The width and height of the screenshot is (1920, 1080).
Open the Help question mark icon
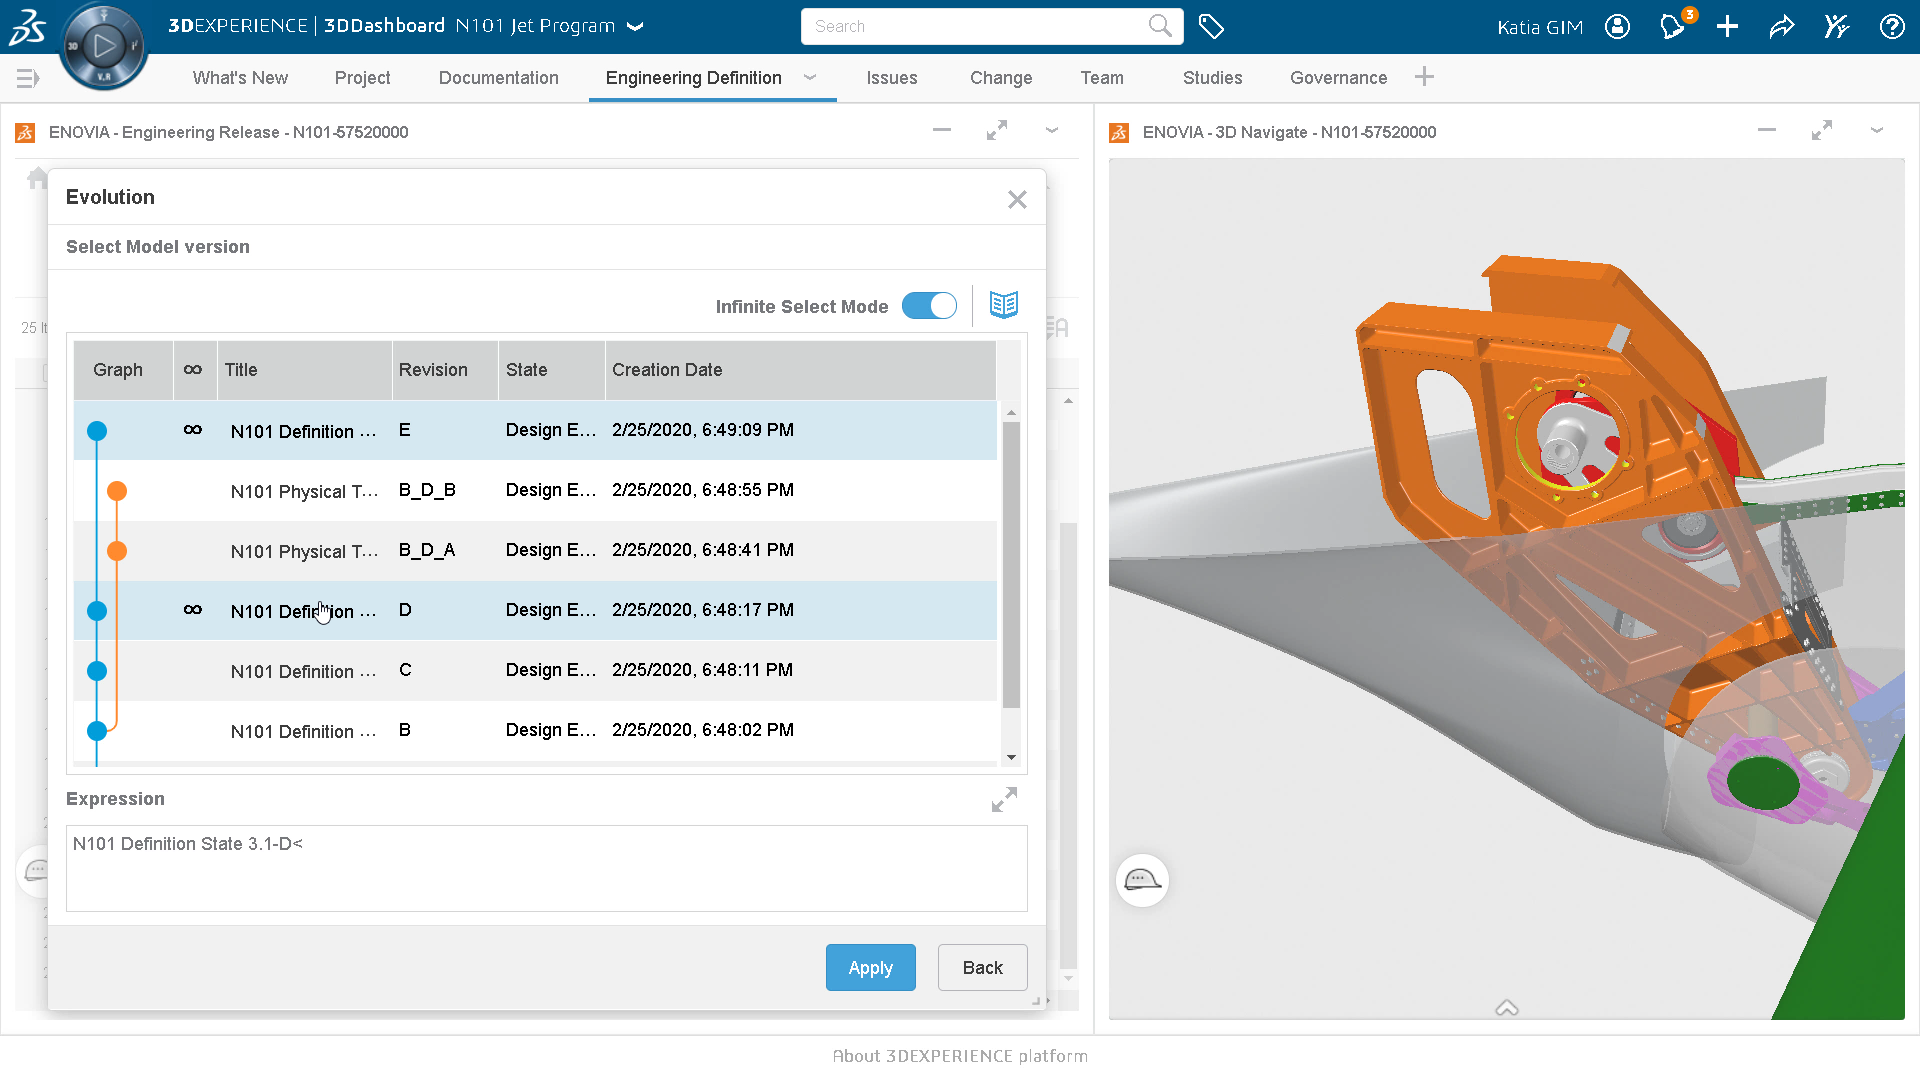(1893, 26)
